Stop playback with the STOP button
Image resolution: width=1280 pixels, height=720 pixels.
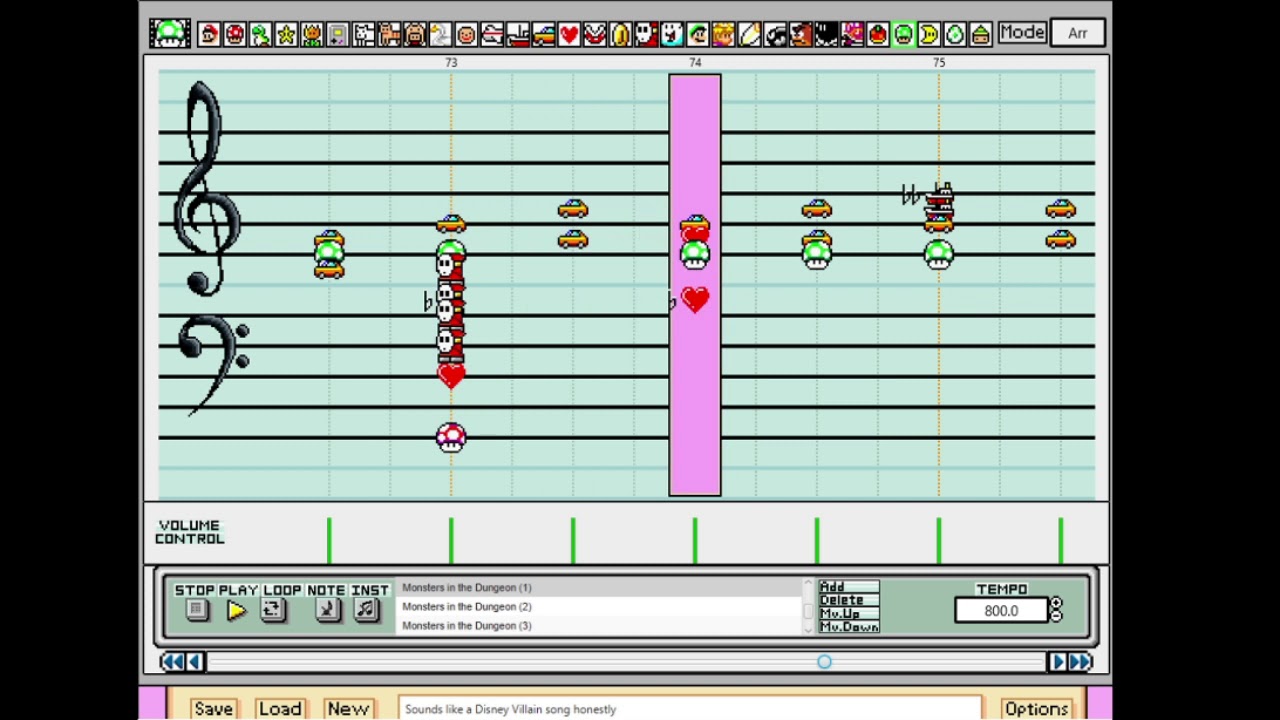[x=196, y=610]
